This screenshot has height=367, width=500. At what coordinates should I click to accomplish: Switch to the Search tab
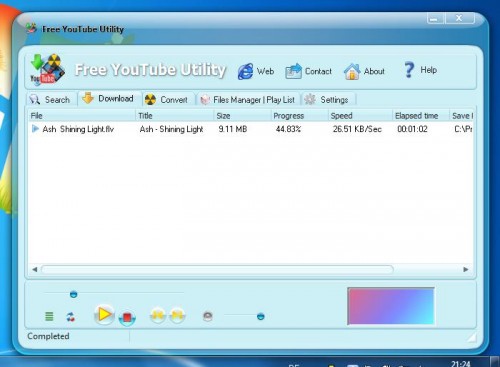[51, 99]
